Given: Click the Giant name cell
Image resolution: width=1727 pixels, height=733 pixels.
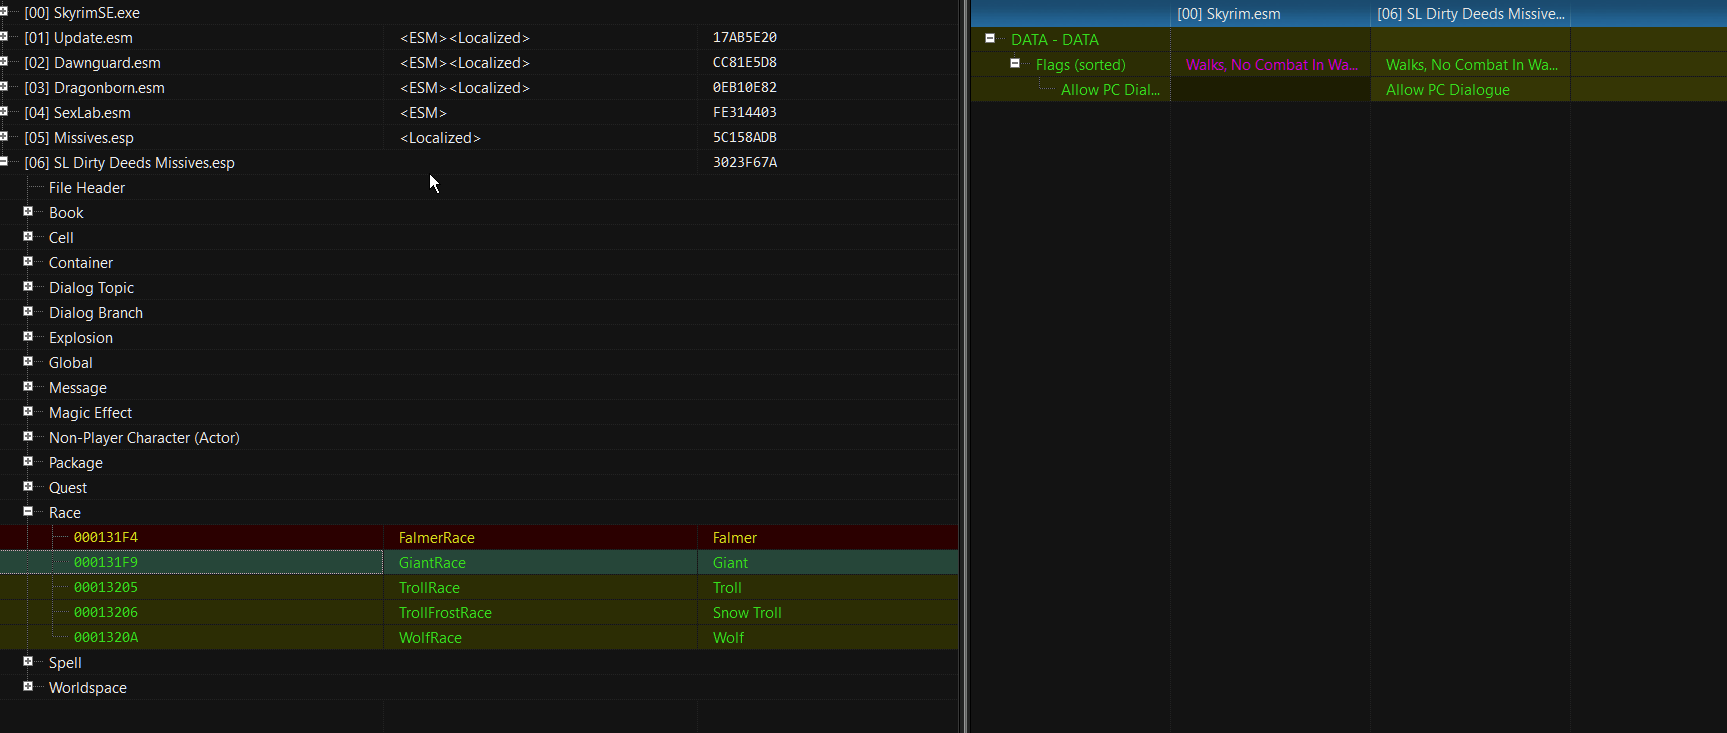Looking at the screenshot, I should coord(730,563).
